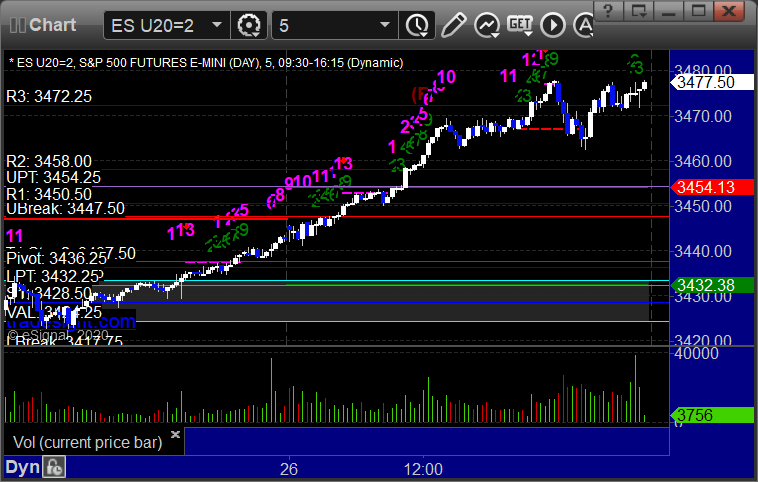Click the tradesight.com link

coord(71,321)
